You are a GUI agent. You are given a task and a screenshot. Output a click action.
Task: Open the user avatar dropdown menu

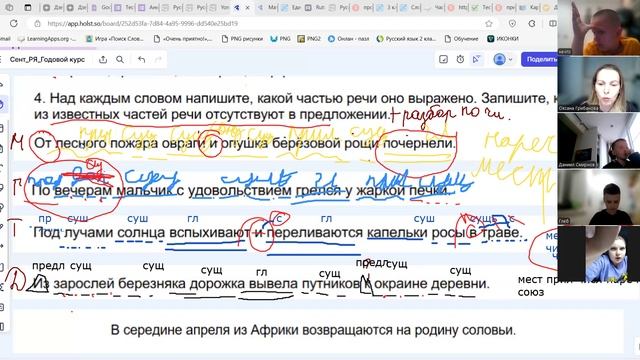click(x=503, y=59)
